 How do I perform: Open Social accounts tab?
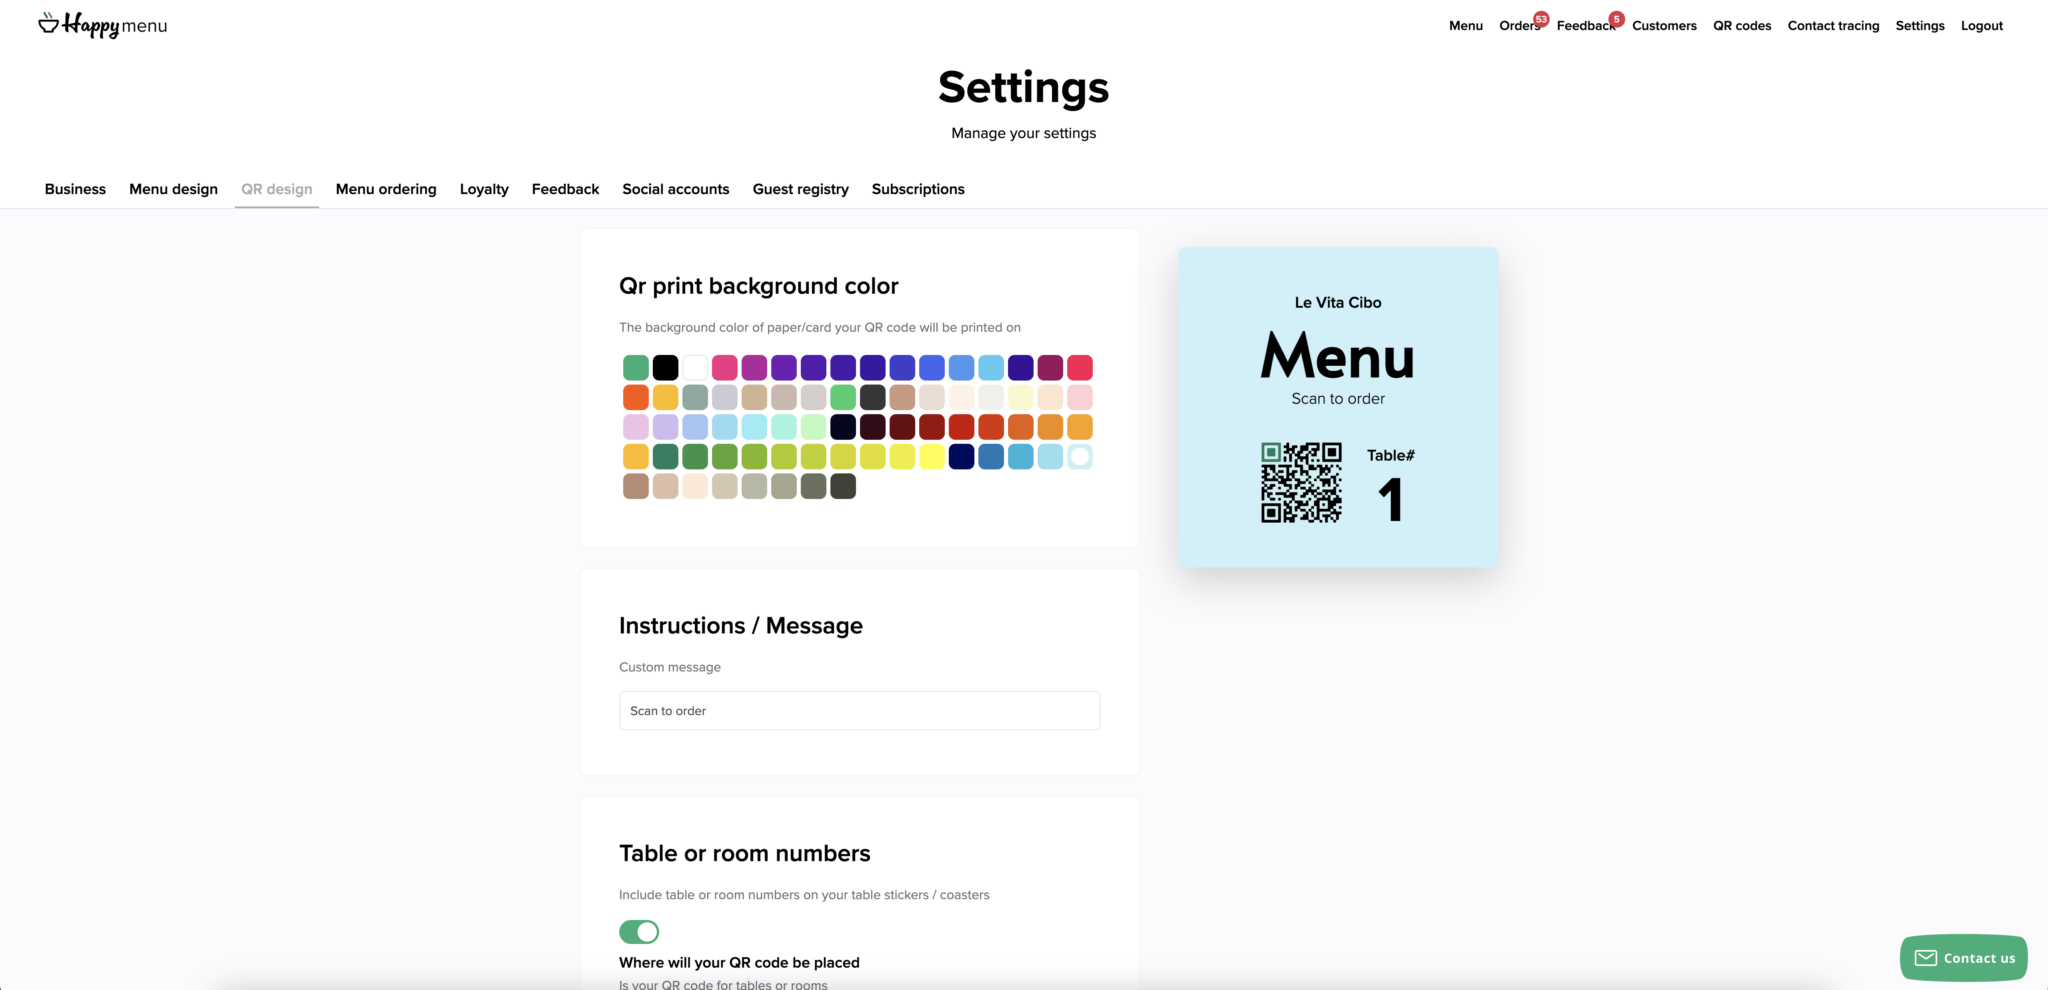pos(676,189)
